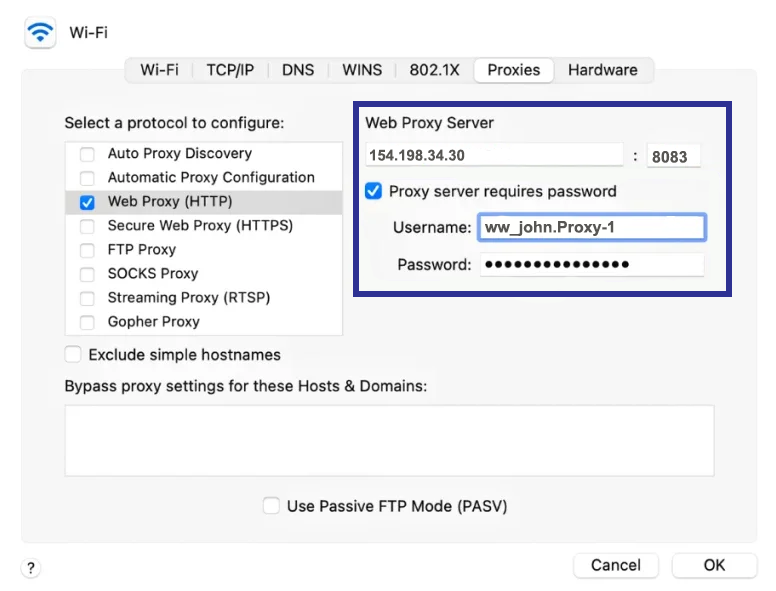The width and height of the screenshot is (776, 591).
Task: Click the Cancel button
Action: [x=615, y=565]
